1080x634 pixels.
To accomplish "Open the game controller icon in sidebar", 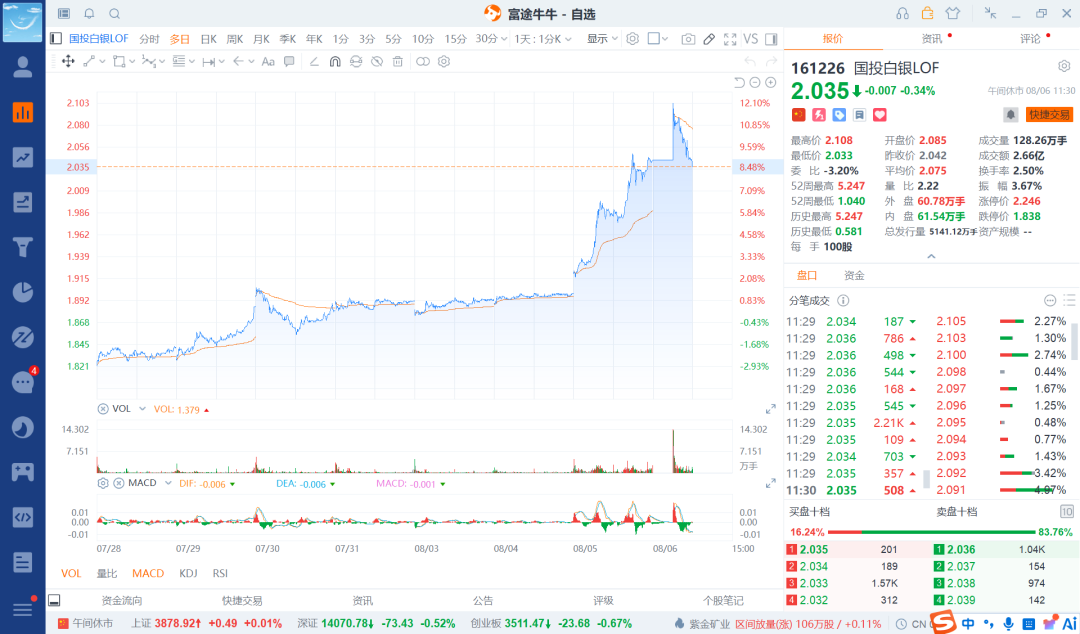I will click(23, 472).
